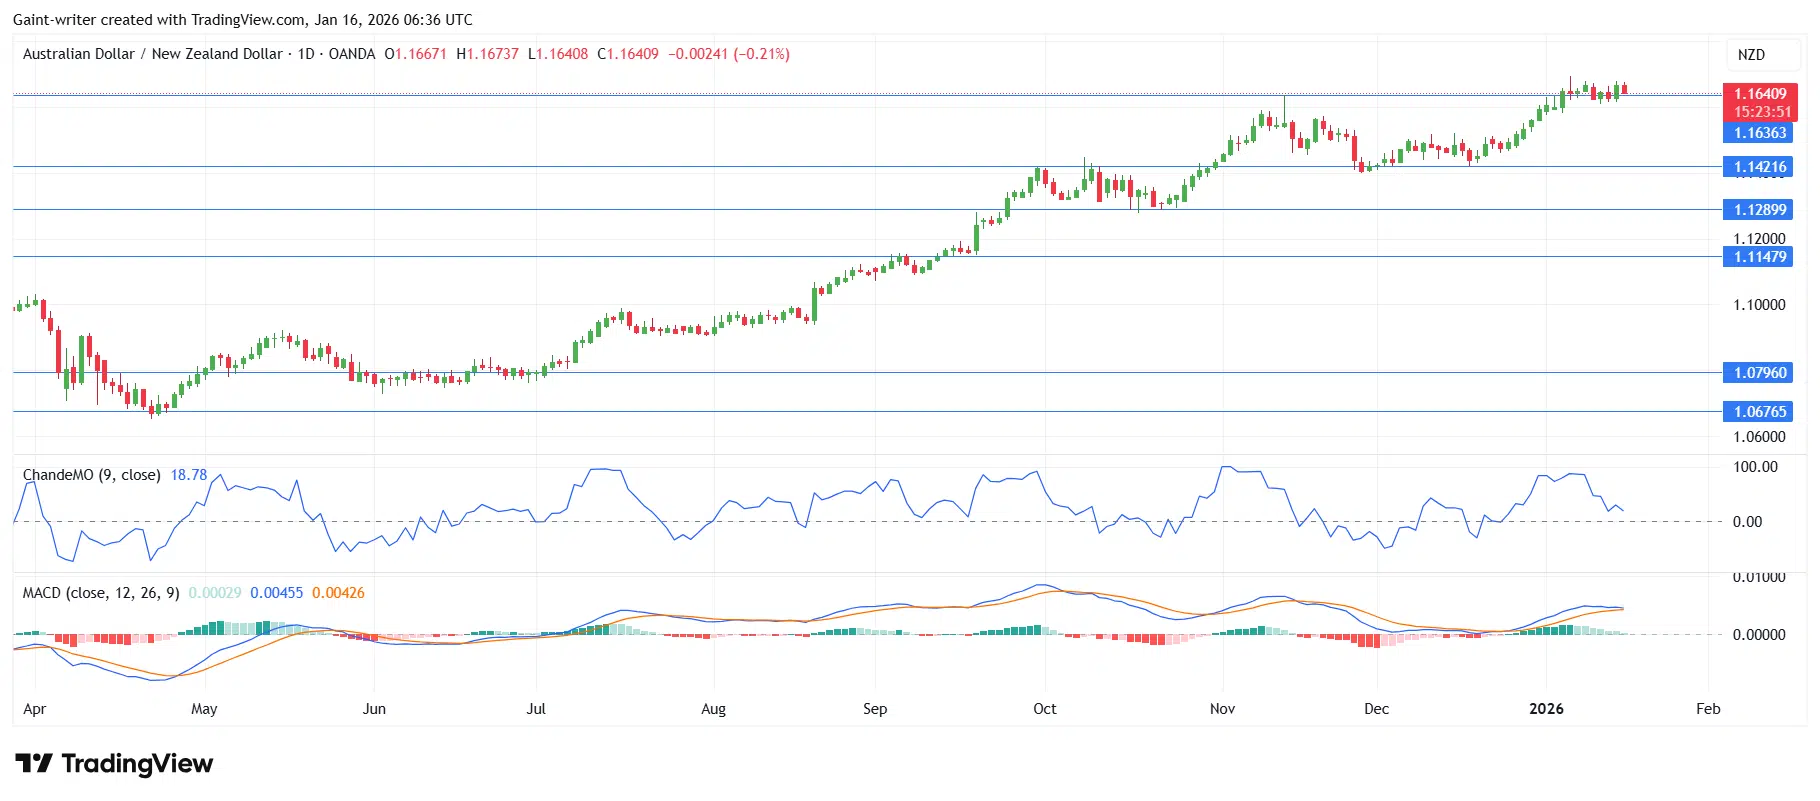This screenshot has height=801, width=1820.
Task: Open the NZD currency selector
Action: [1750, 55]
